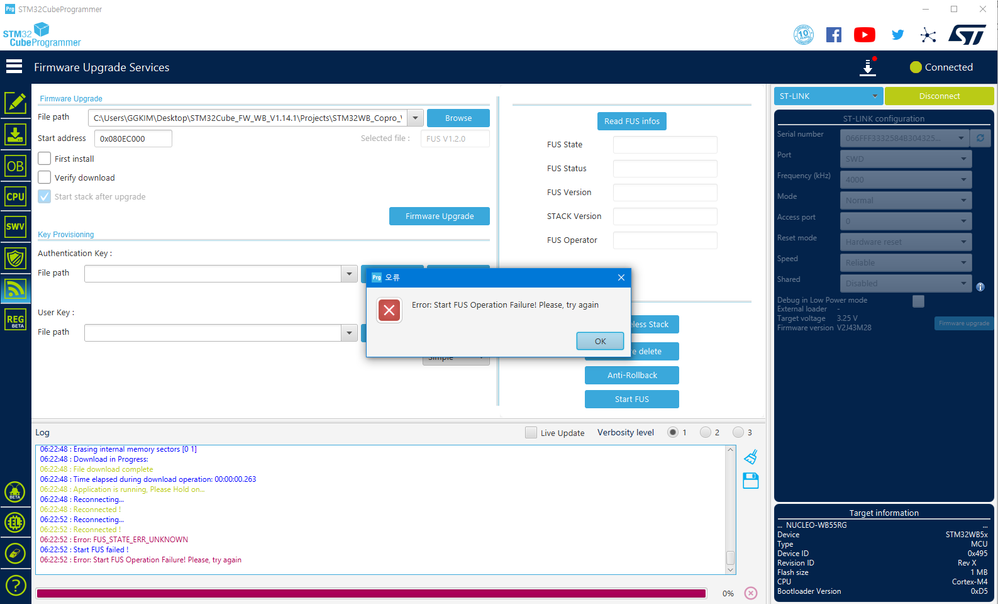998x604 pixels.
Task: Select verbosity level 3
Action: pyautogui.click(x=738, y=433)
